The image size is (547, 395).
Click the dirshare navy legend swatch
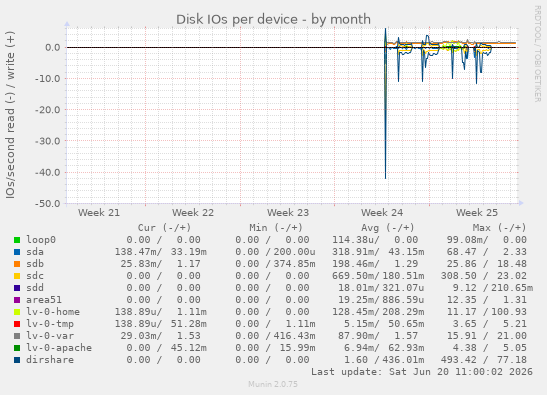(17, 360)
